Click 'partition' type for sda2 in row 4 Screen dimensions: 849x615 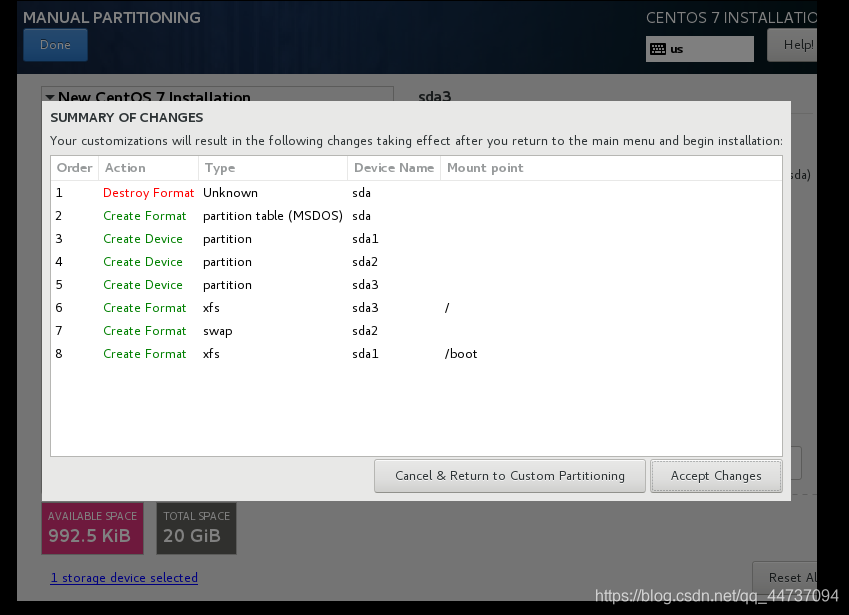[227, 263]
